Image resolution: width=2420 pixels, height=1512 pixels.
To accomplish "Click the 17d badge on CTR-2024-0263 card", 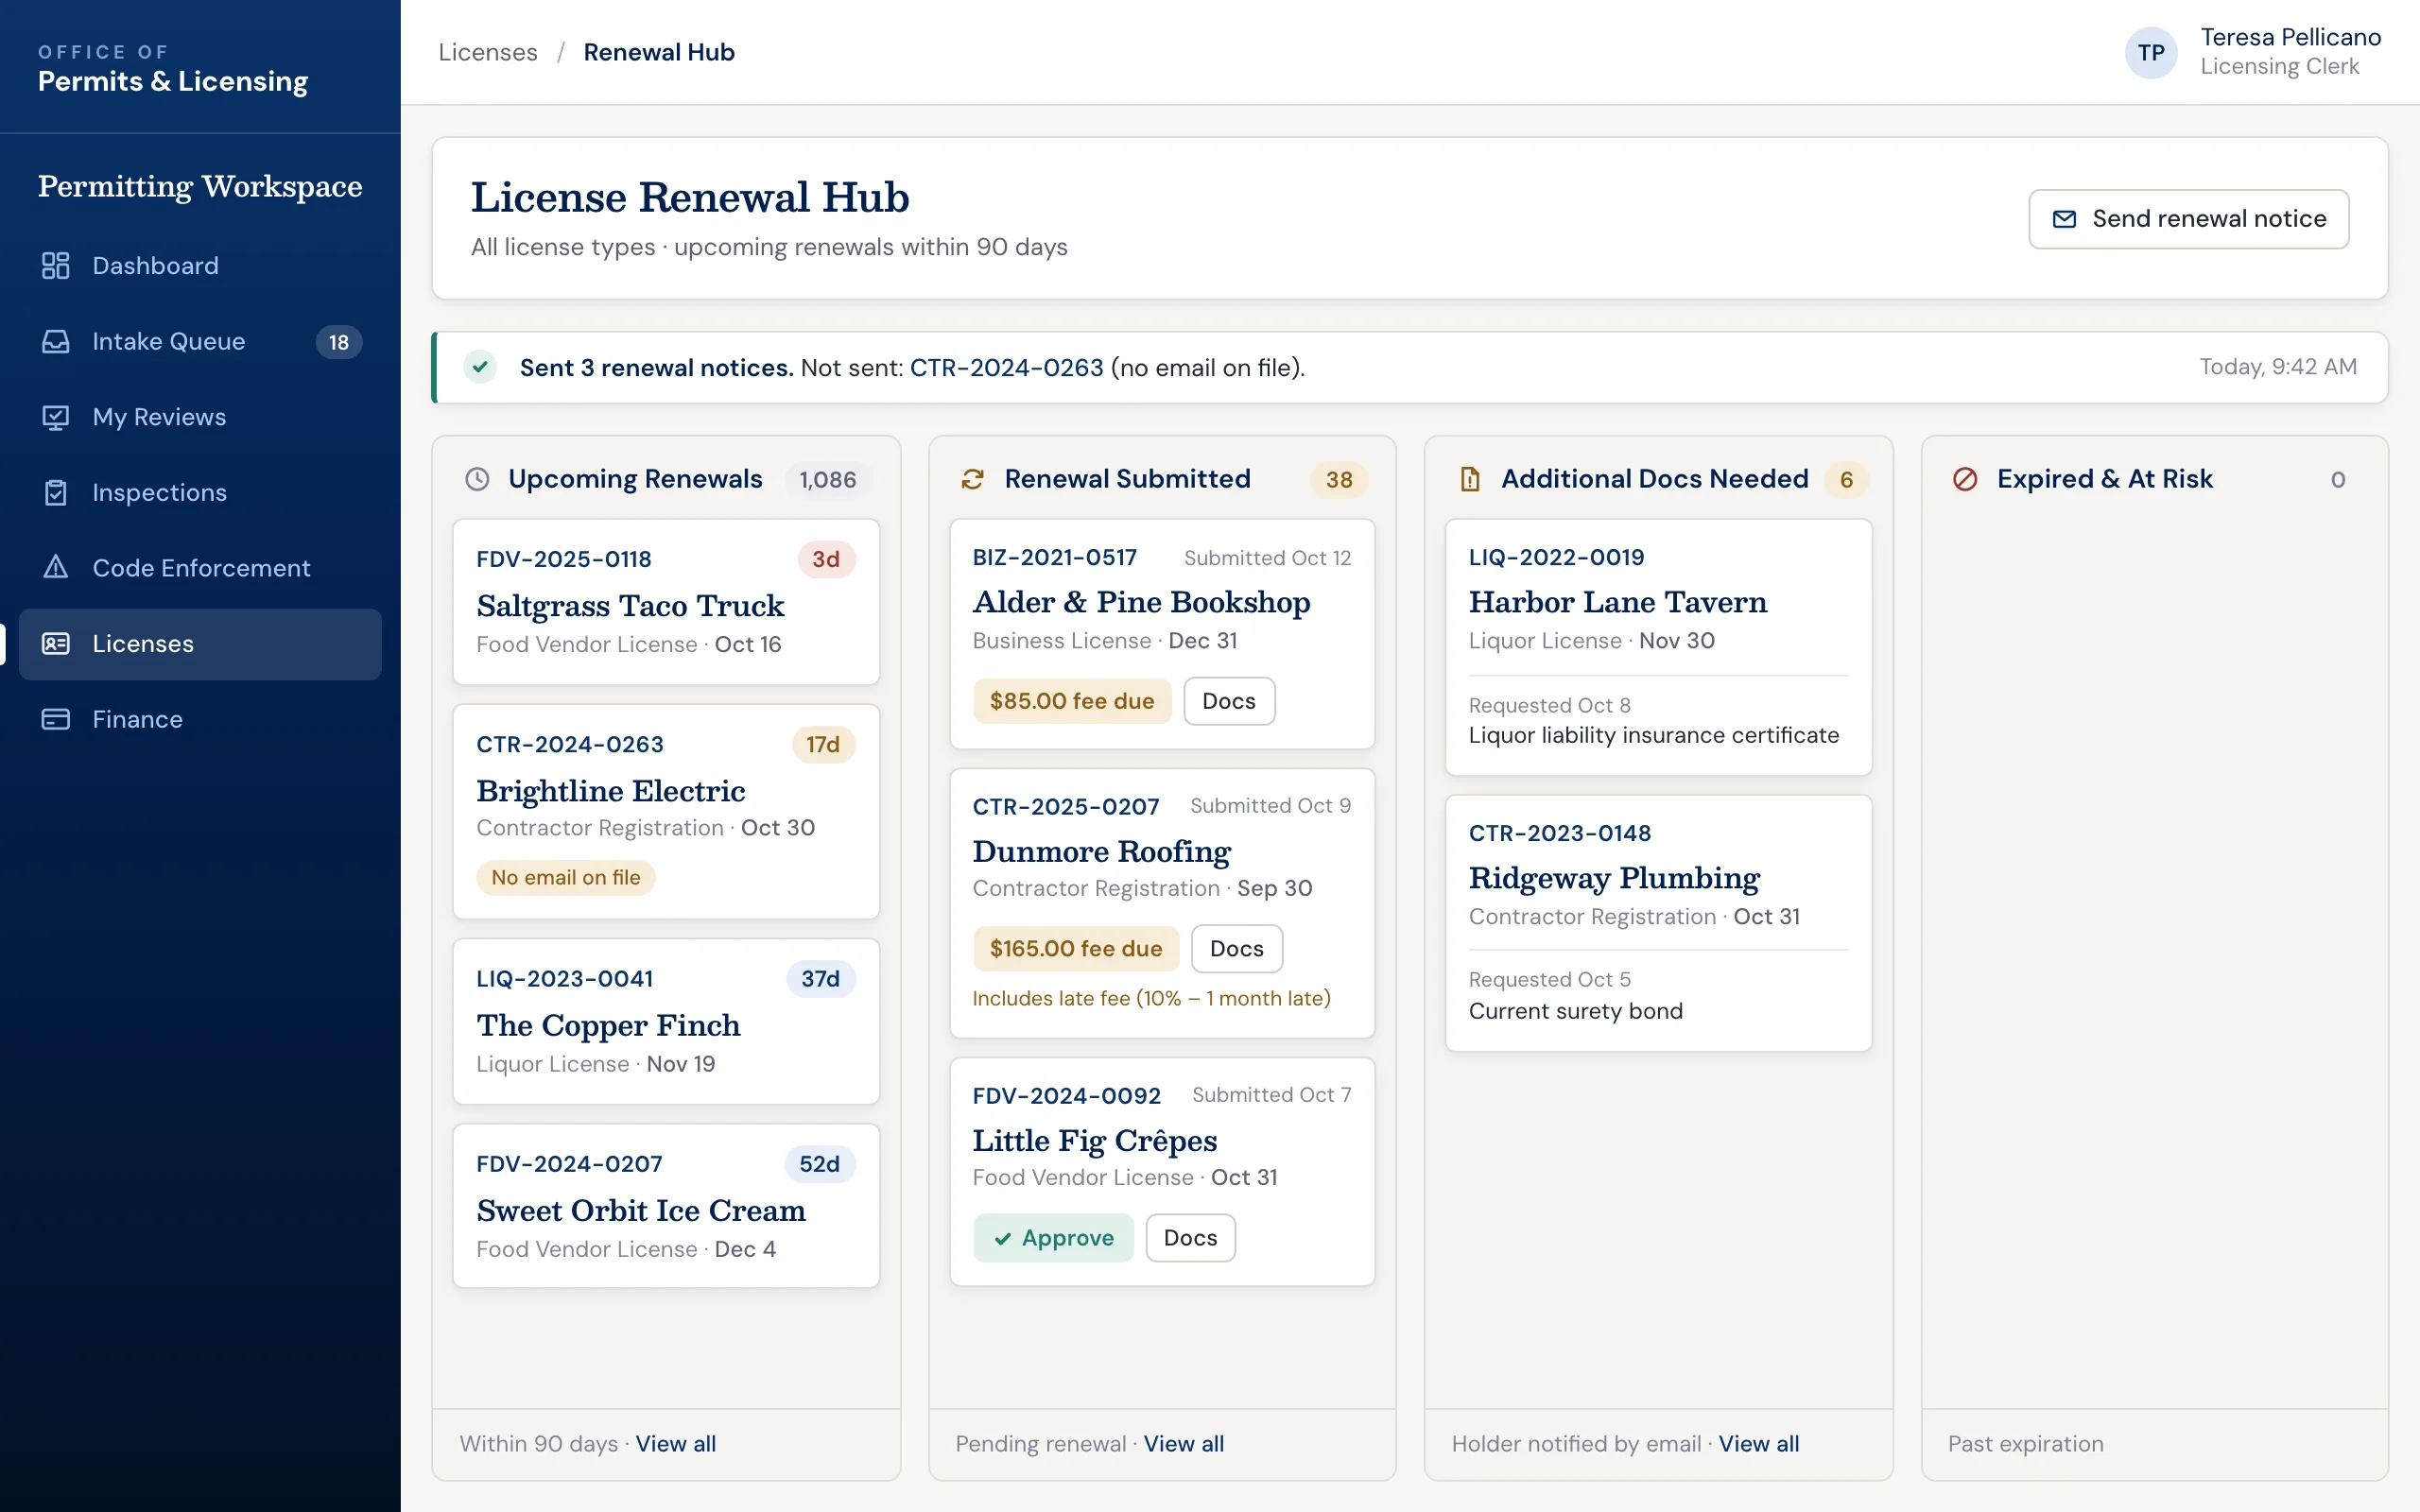I will (x=823, y=744).
